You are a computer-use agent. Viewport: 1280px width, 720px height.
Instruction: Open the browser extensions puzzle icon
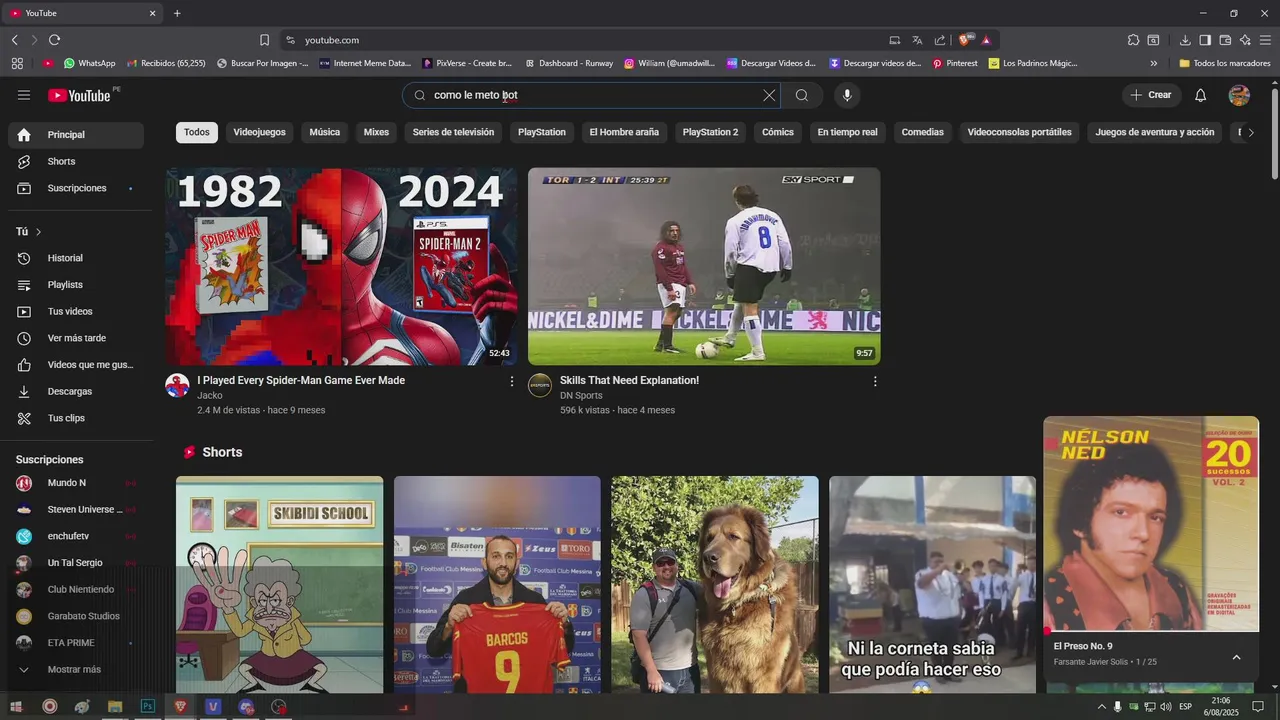[1133, 40]
